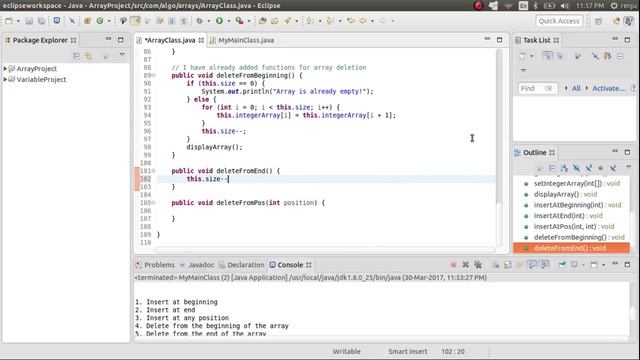
Task: Toggle Link with Editor in Package Explorer
Action: [x=89, y=56]
